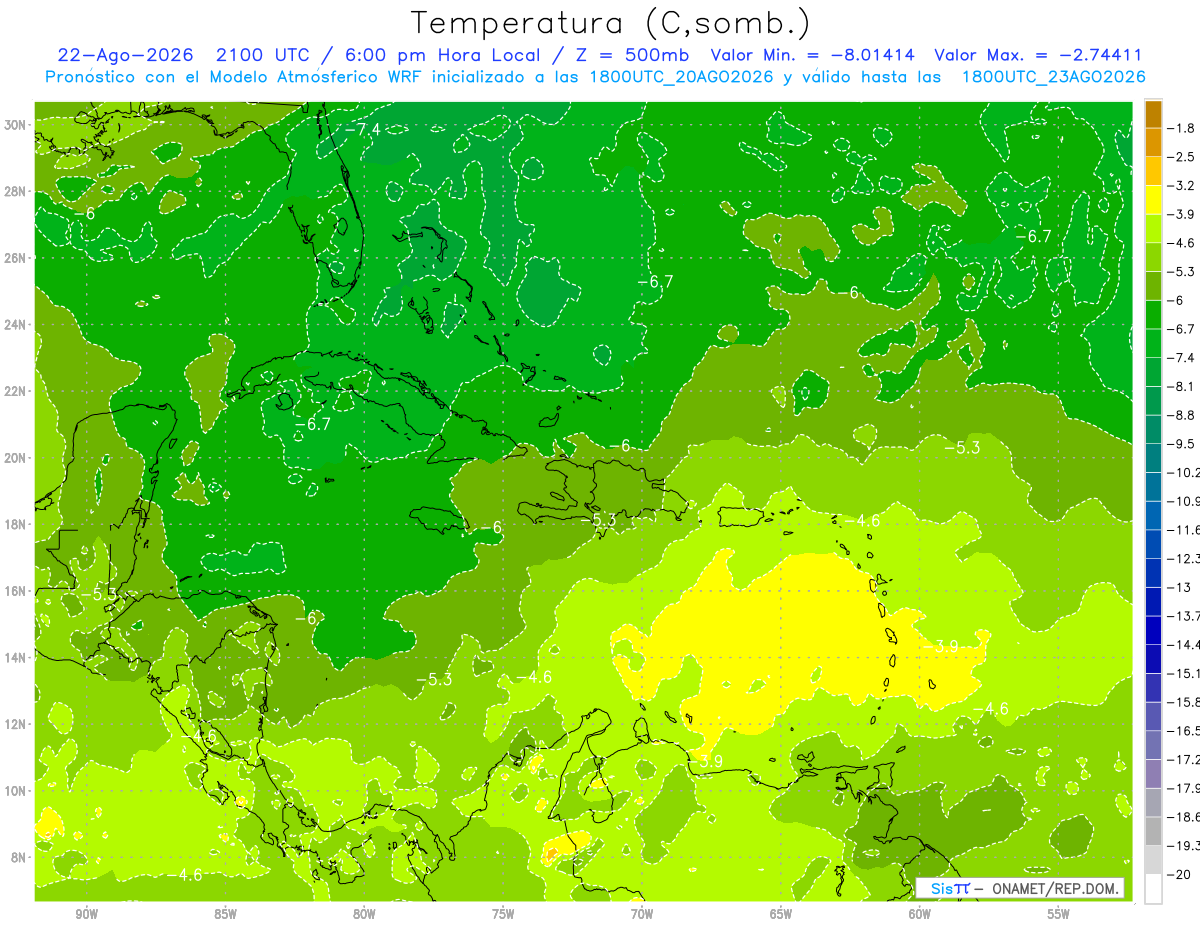
Task: Click the '8N' latitude axis label
Action: pyautogui.click(x=20, y=857)
